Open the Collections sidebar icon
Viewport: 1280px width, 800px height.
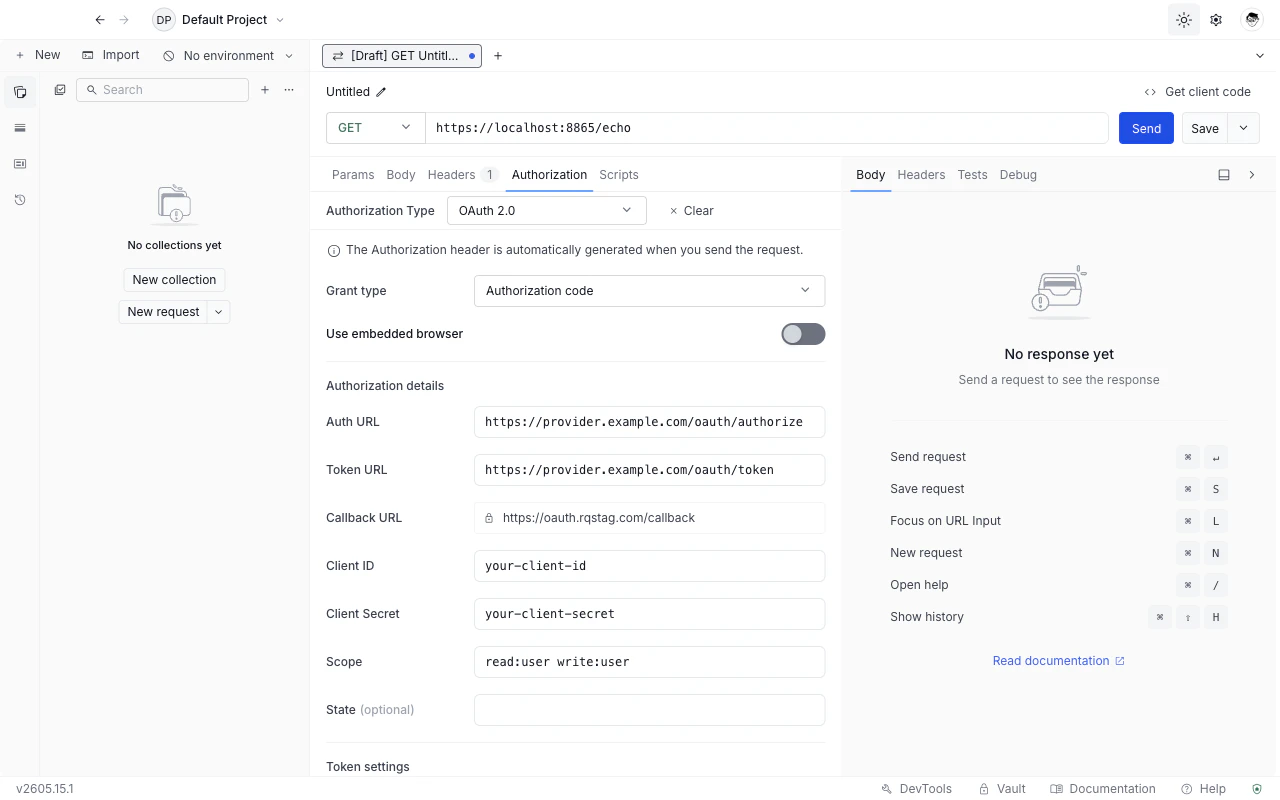(20, 92)
